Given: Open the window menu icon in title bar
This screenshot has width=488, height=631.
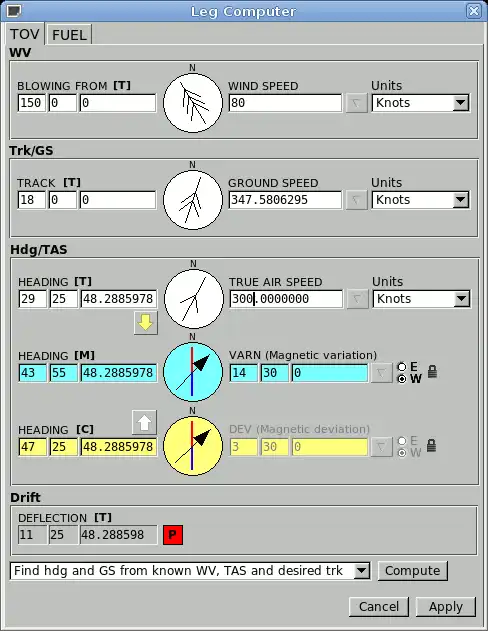Looking at the screenshot, I should pyautogui.click(x=14, y=10).
